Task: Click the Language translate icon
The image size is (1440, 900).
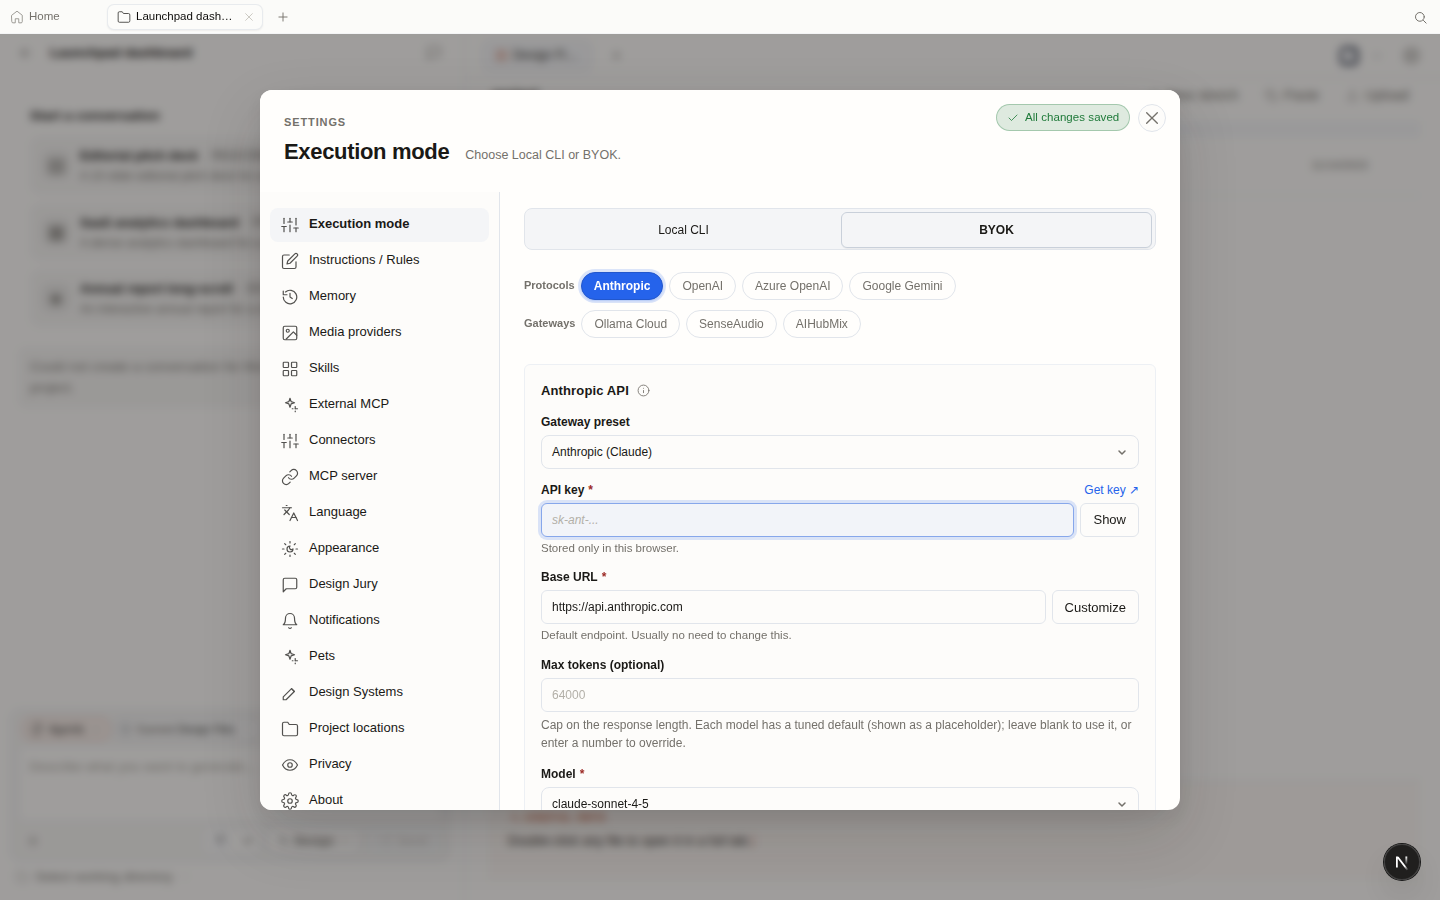Action: click(x=290, y=513)
